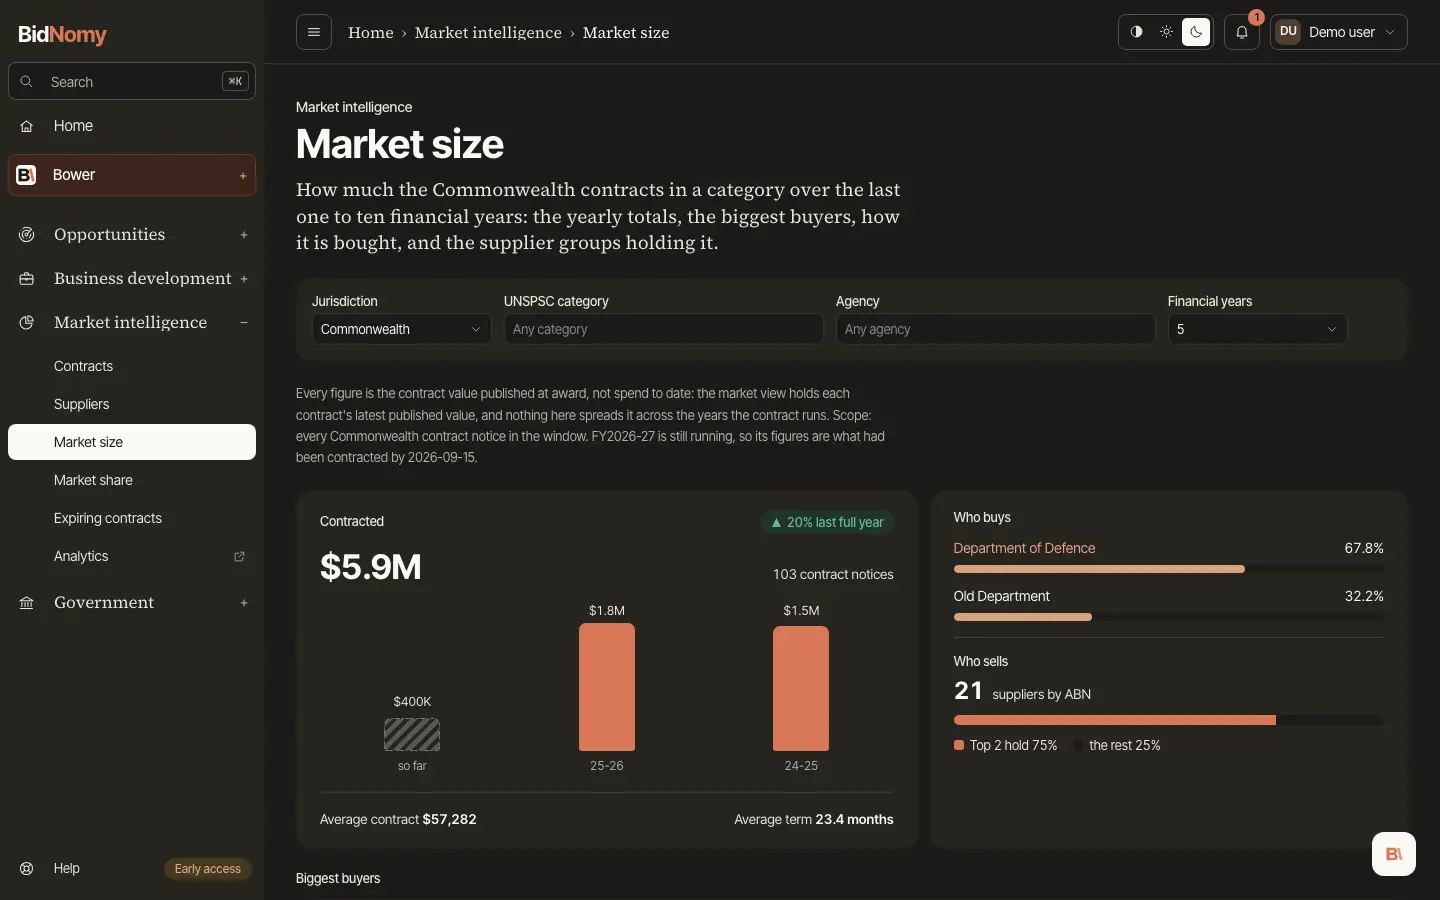Select dark theme moon icon
1440x900 pixels.
(x=1196, y=32)
